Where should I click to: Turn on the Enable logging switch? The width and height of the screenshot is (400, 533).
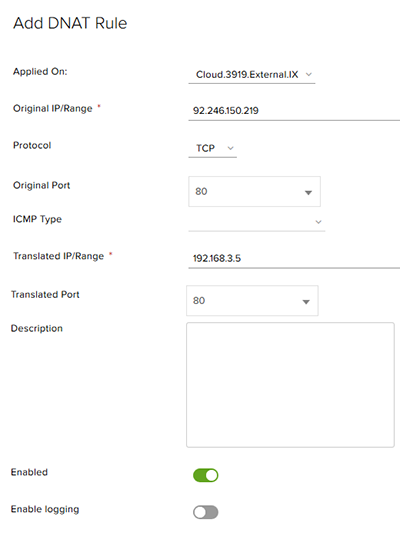click(206, 512)
